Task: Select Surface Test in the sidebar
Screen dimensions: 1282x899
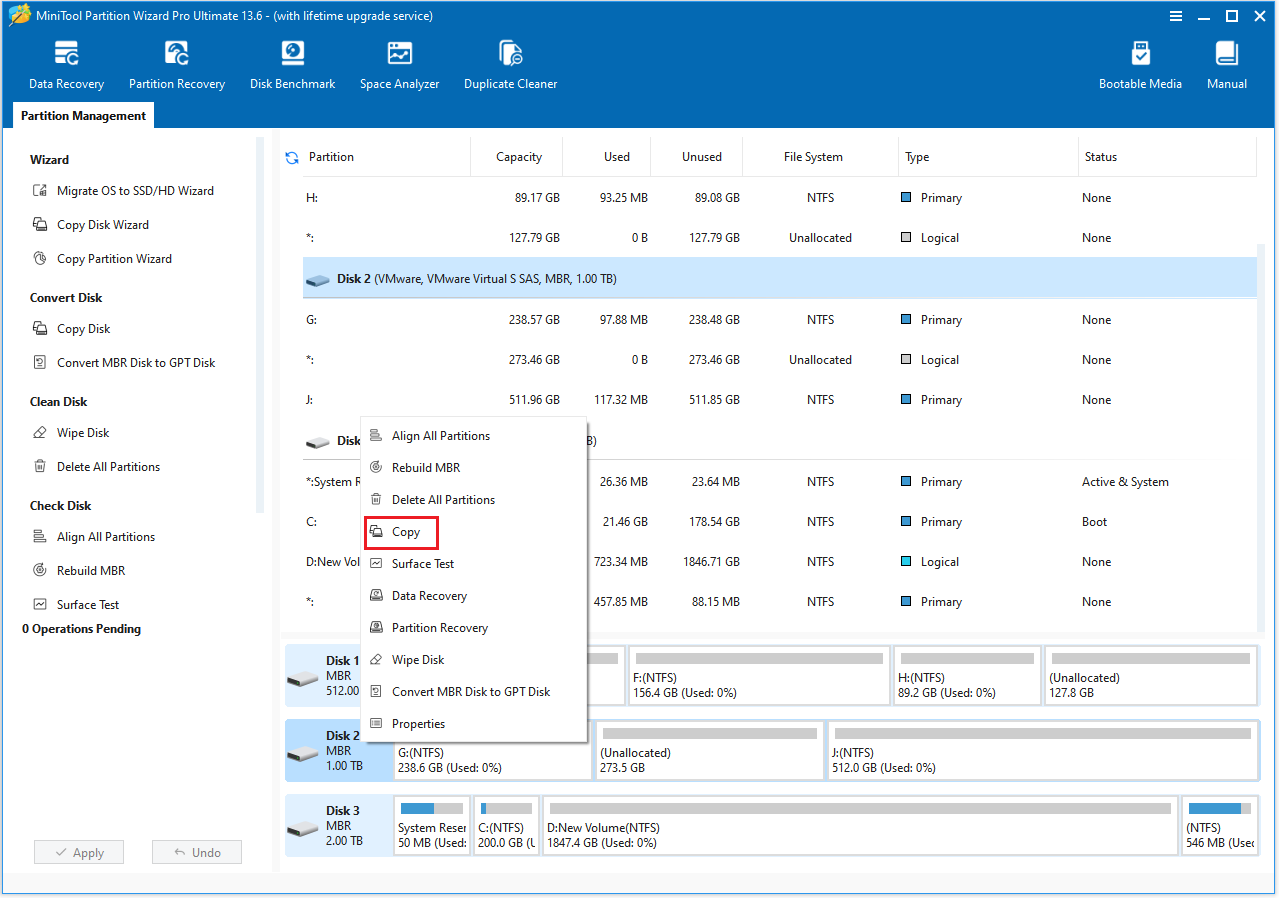Action: pyautogui.click(x=76, y=605)
